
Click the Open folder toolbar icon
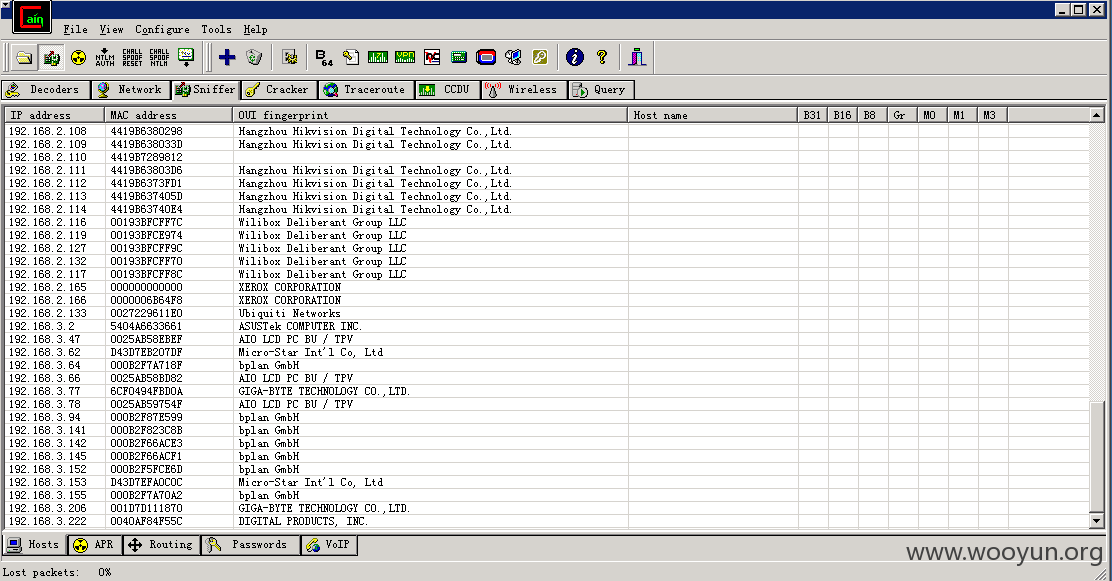24,57
